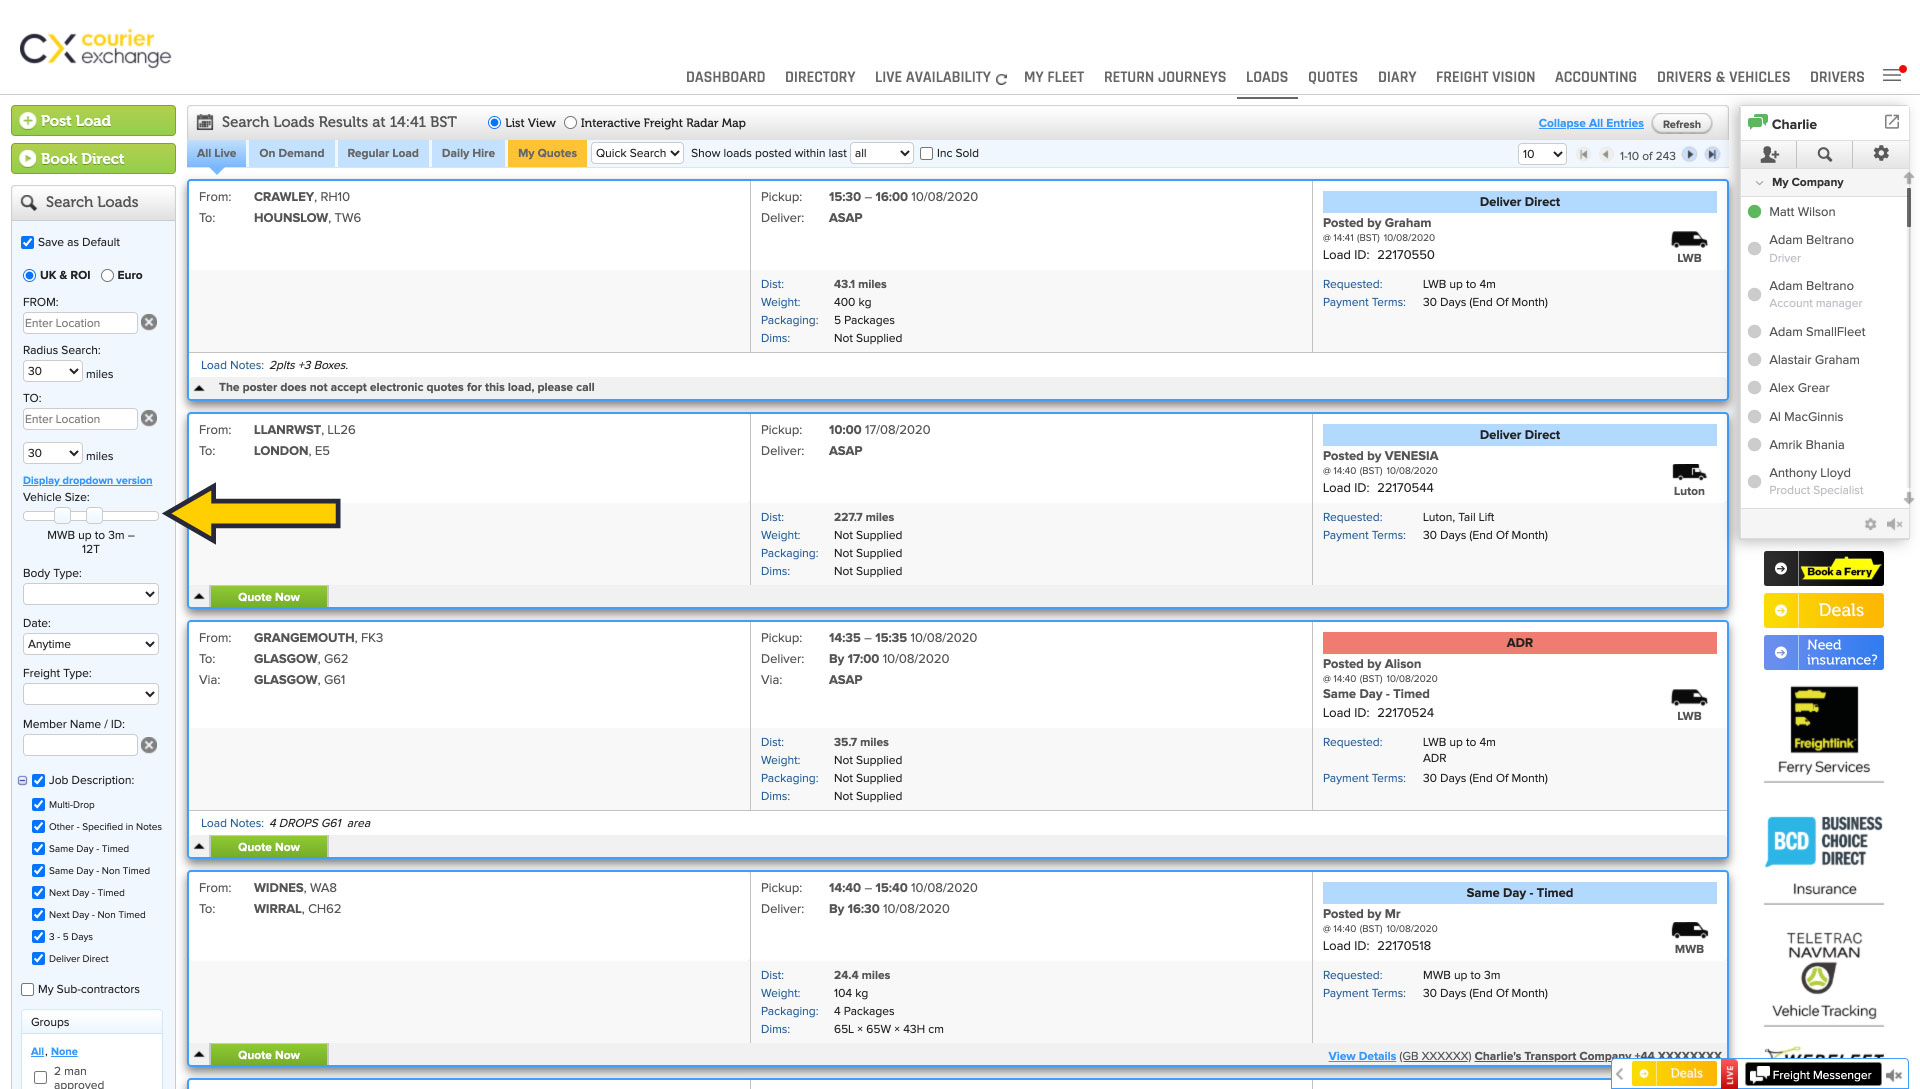Select the Euro radio button
The width and height of the screenshot is (1920, 1089).
pyautogui.click(x=108, y=275)
